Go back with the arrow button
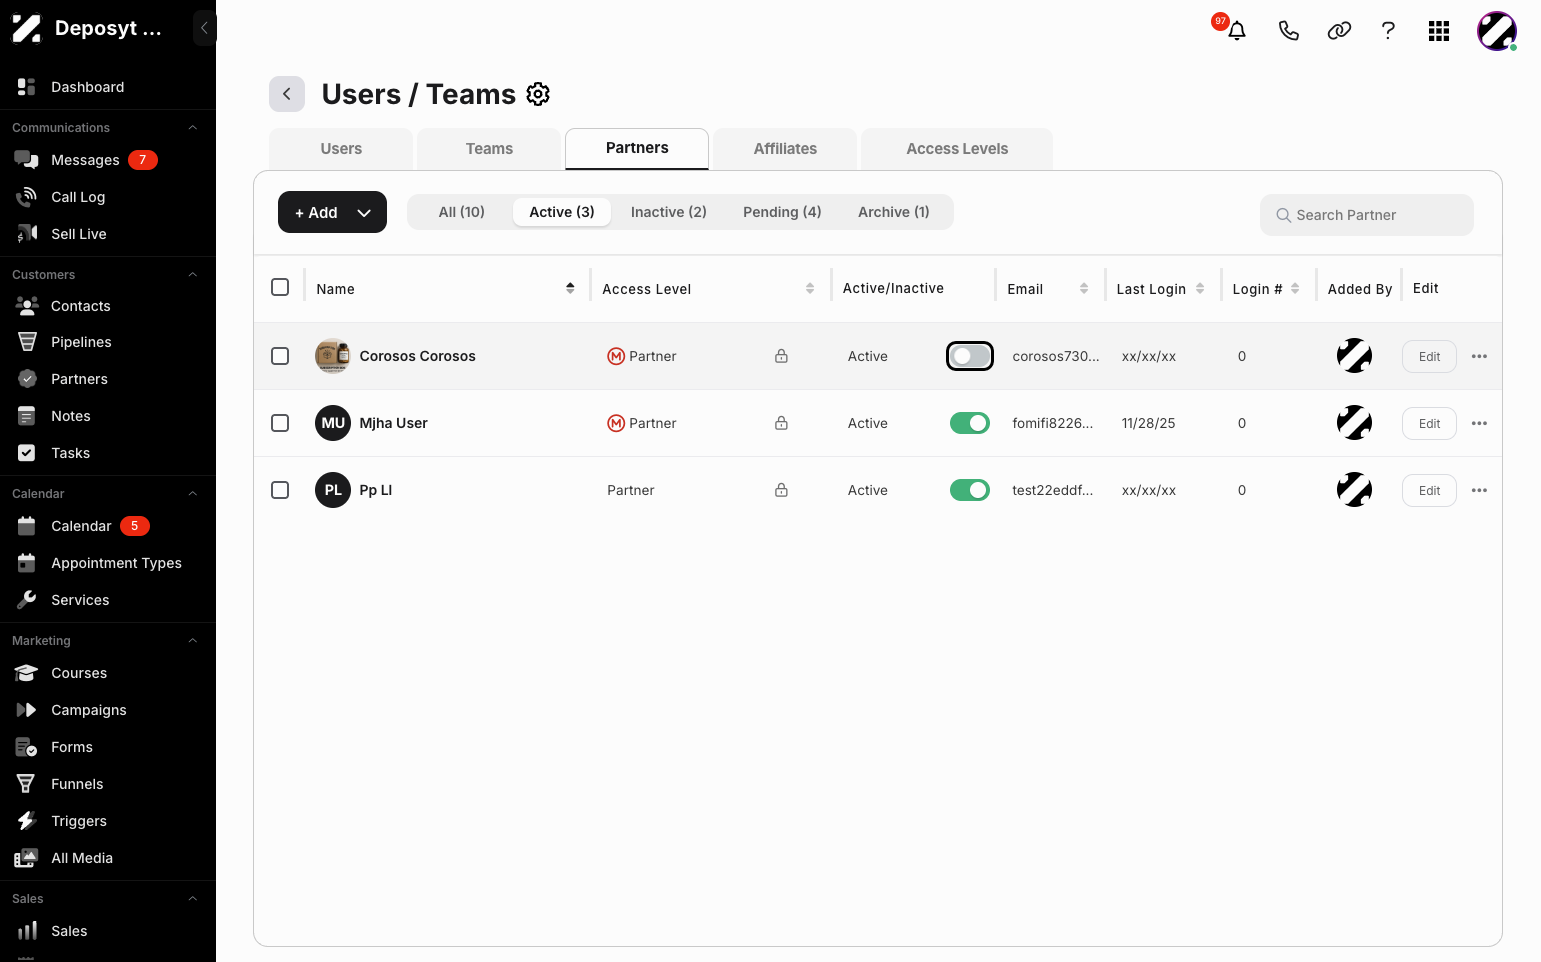Screen dimensions: 1541x962 [287, 94]
